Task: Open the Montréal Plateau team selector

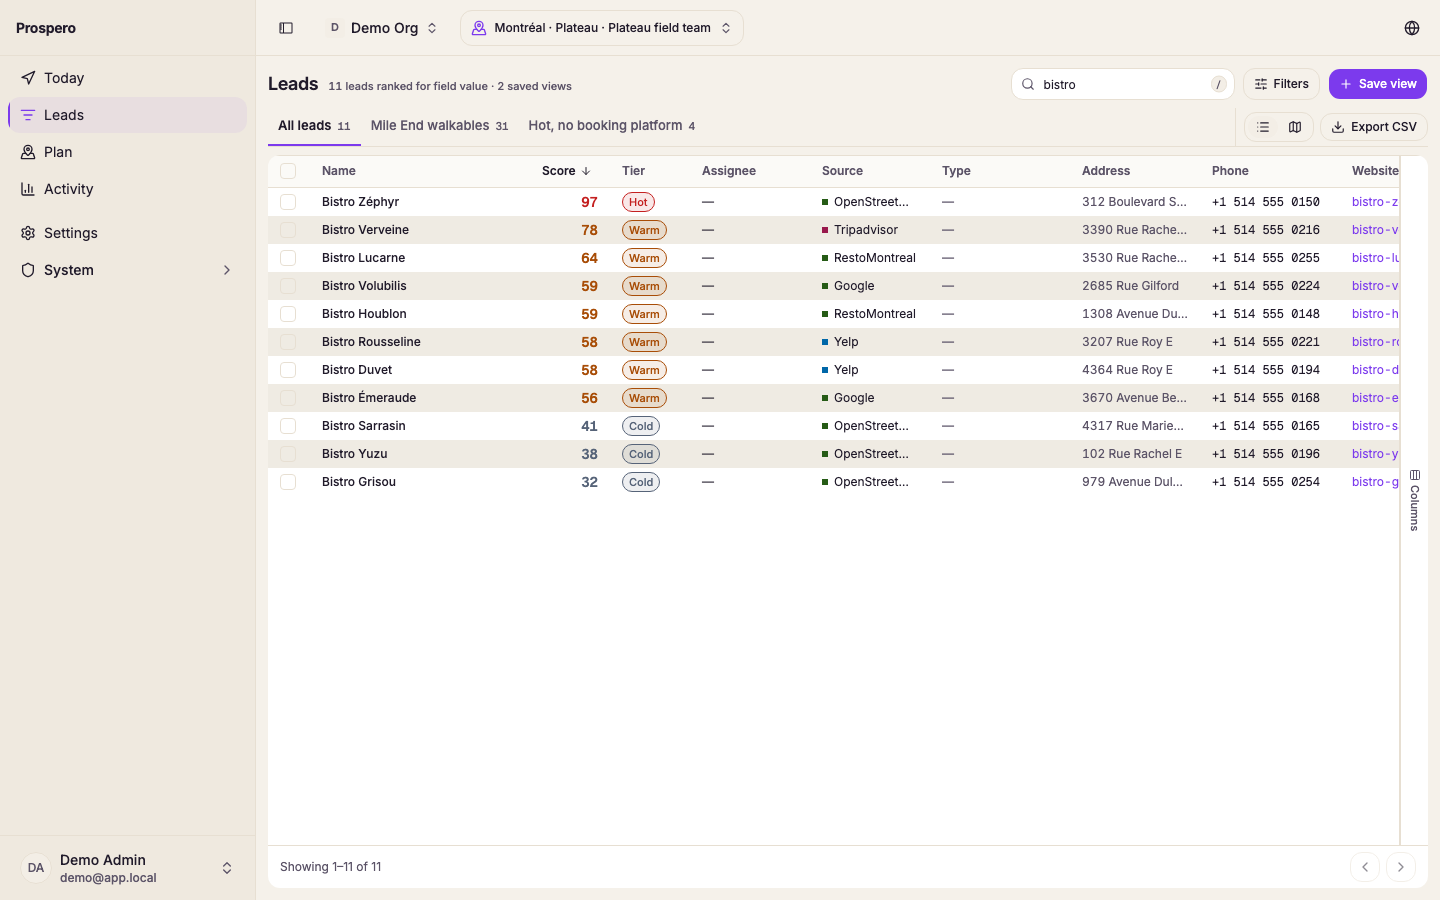Action: coord(602,28)
